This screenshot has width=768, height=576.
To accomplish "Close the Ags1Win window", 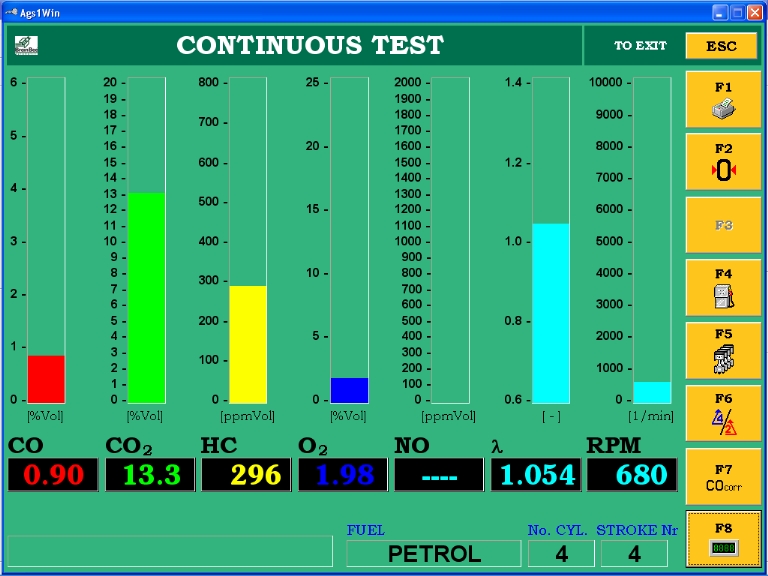I will 755,13.
